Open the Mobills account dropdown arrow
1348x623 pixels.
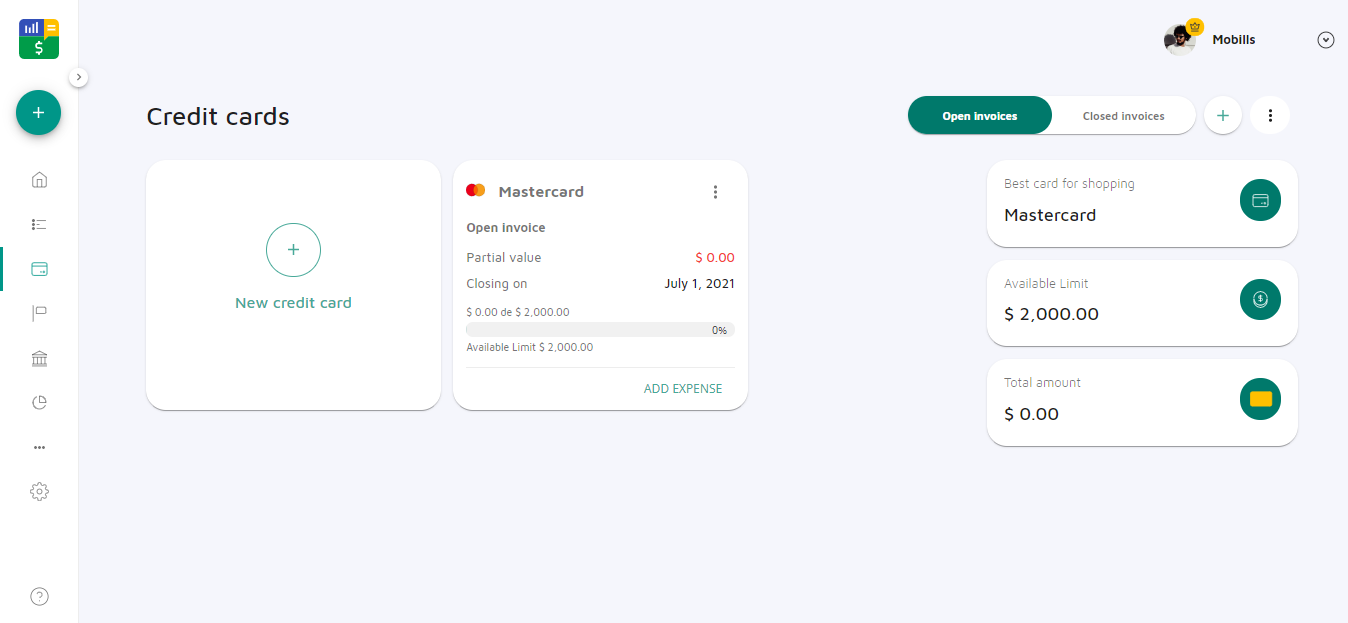point(1326,40)
